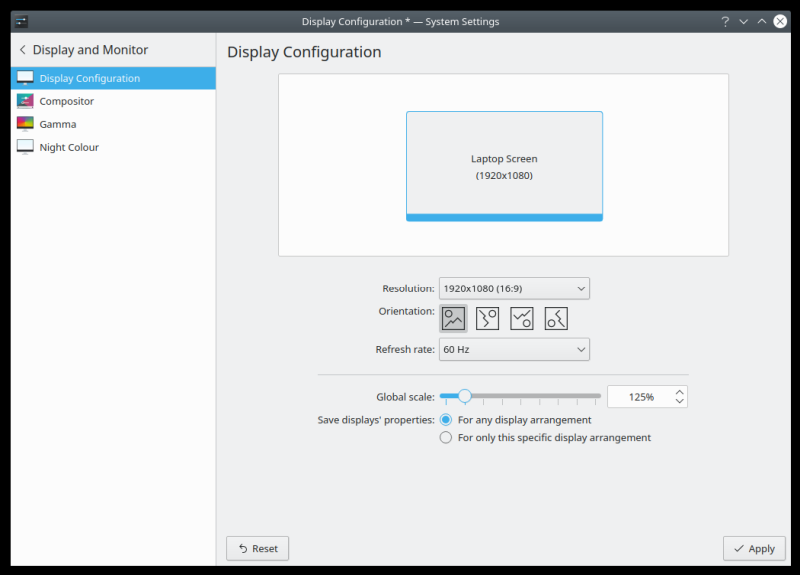Click the Global scale slider handle

coord(464,396)
